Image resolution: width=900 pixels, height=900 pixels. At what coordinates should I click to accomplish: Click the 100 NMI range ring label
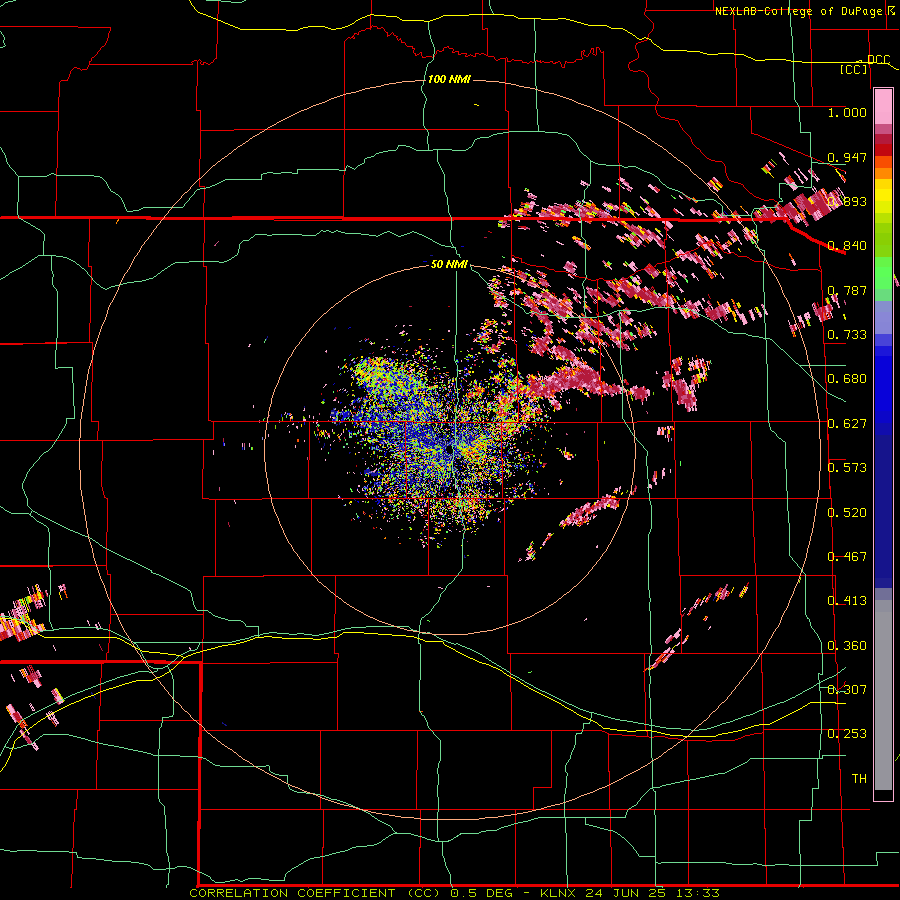click(x=449, y=79)
